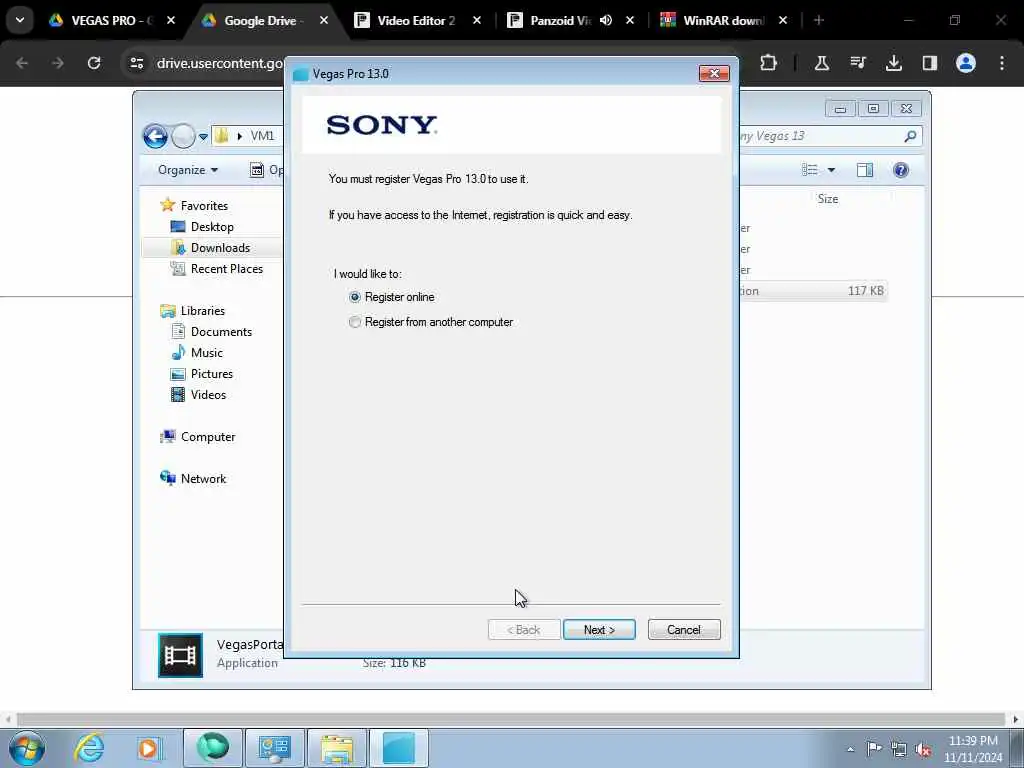The image size is (1024, 768).
Task: Click the Cancel button in Vegas dialog
Action: point(684,630)
